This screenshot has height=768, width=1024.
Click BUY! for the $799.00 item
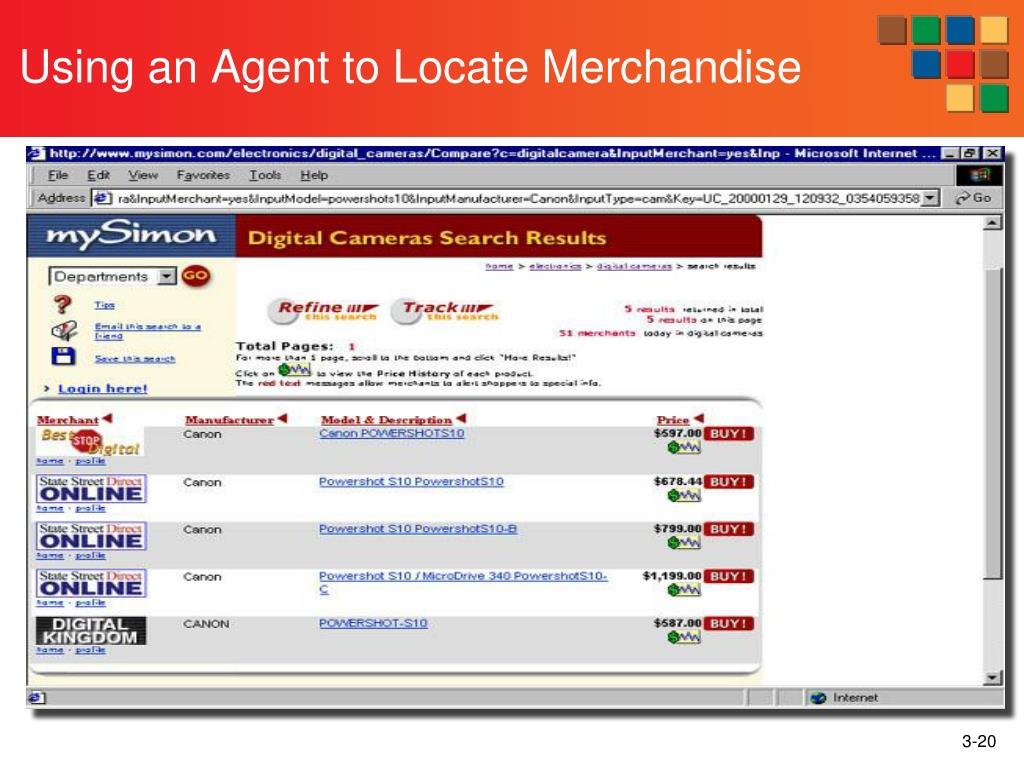coord(729,529)
